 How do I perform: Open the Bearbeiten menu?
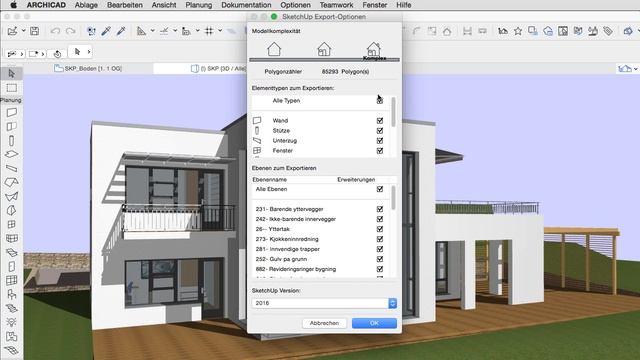(124, 5)
